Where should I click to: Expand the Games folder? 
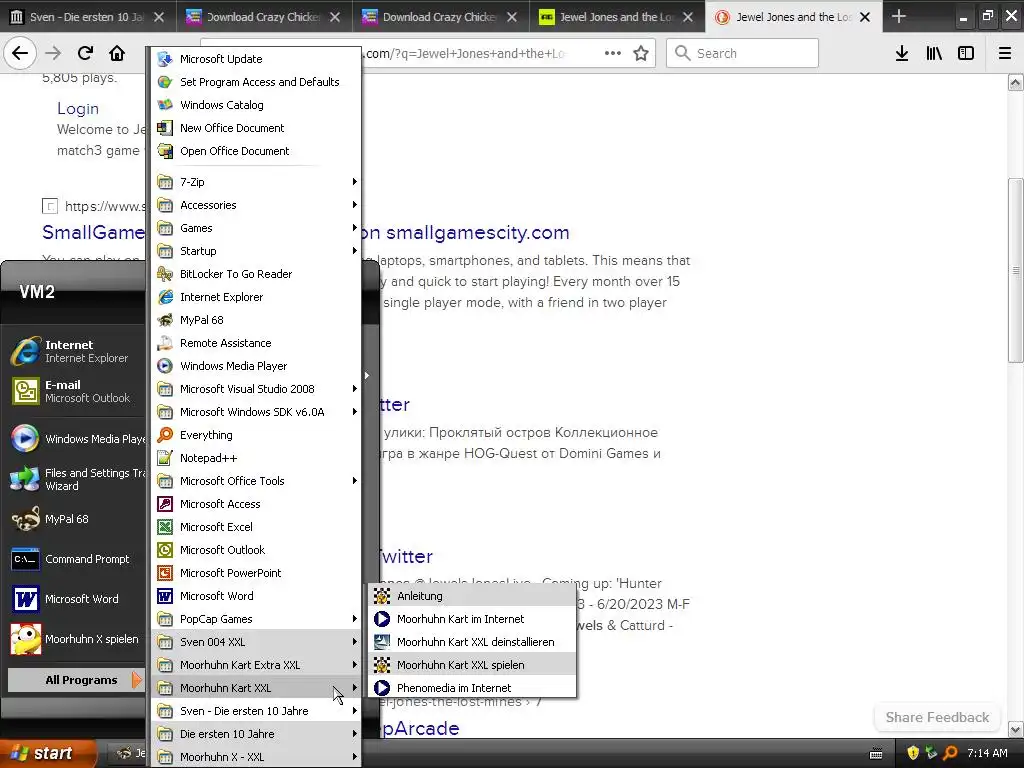256,228
